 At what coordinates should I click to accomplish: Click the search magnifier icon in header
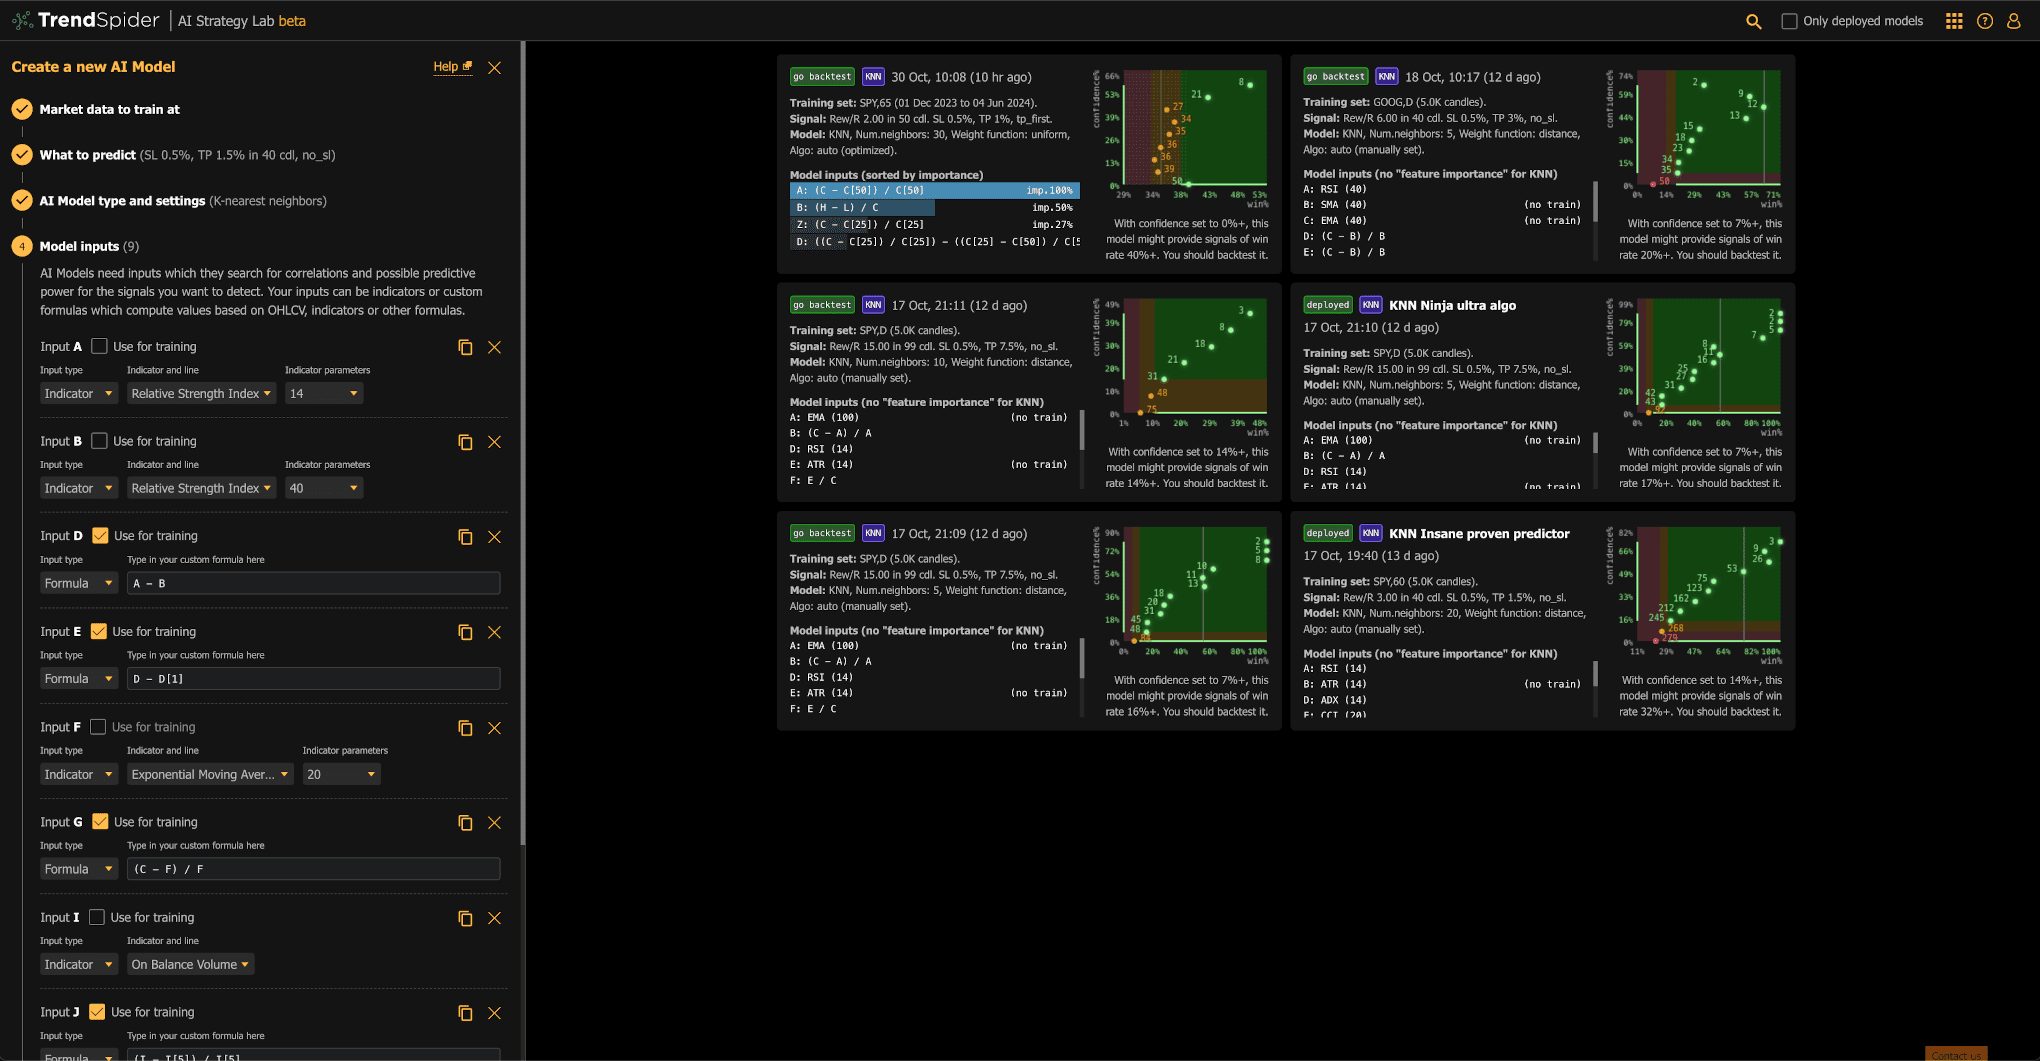(x=1753, y=21)
